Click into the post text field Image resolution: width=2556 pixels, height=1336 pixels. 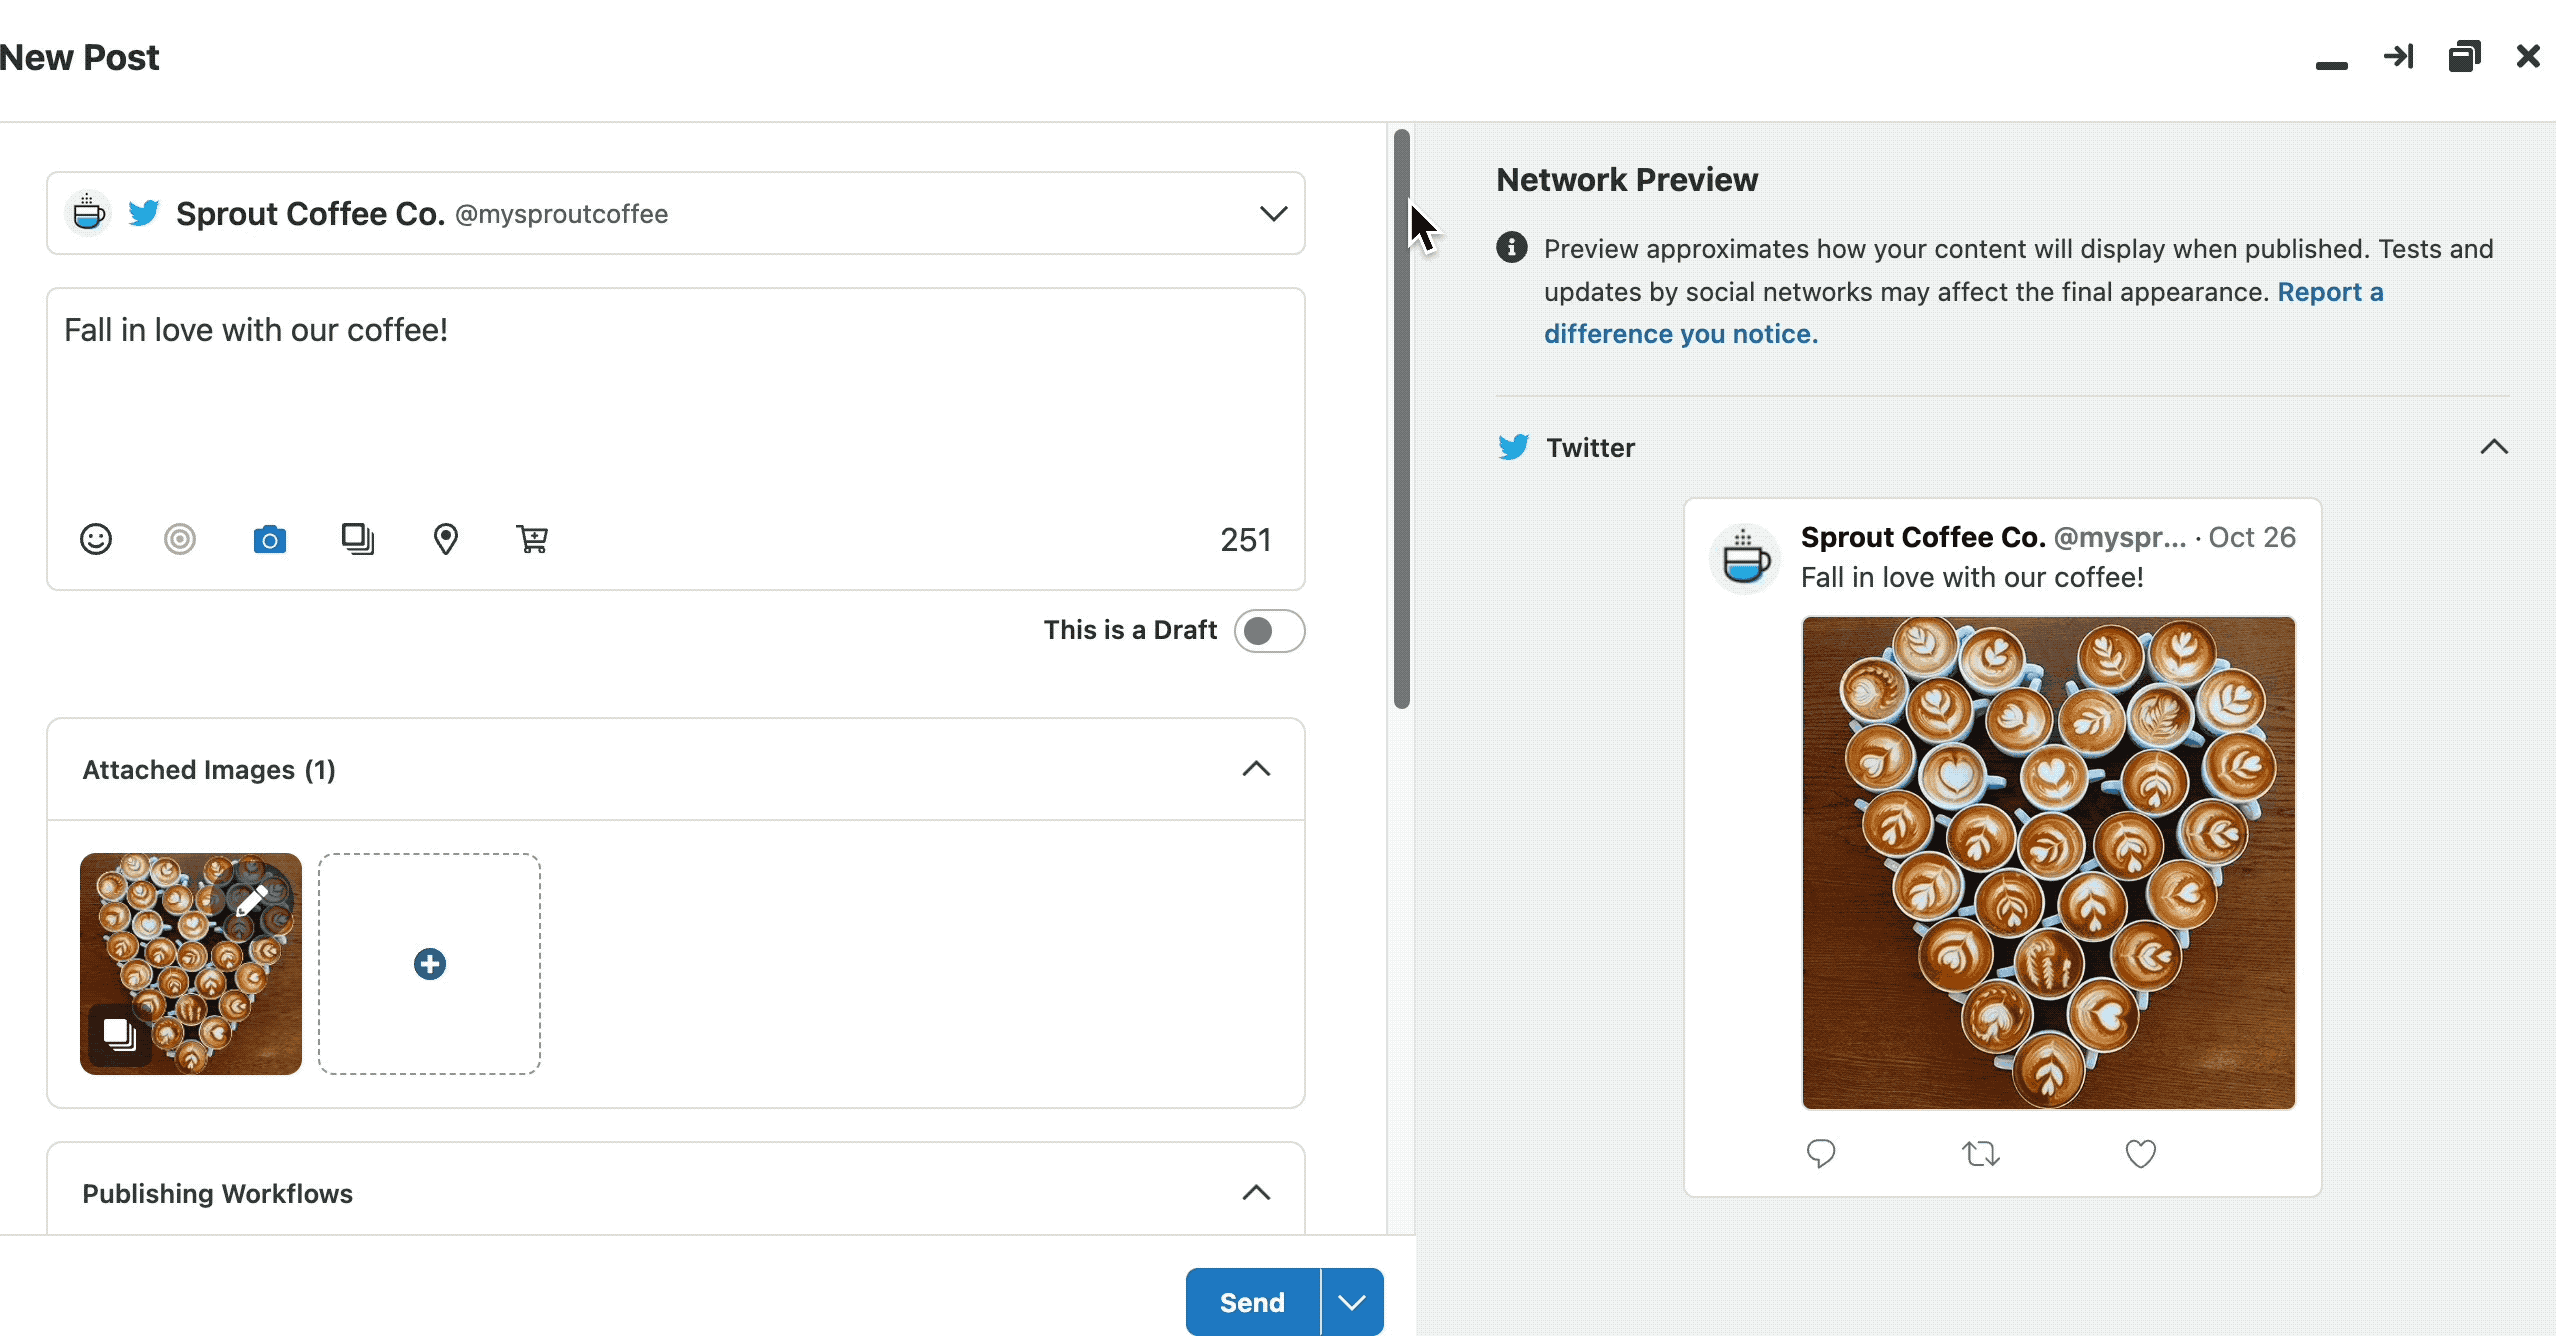click(x=676, y=400)
